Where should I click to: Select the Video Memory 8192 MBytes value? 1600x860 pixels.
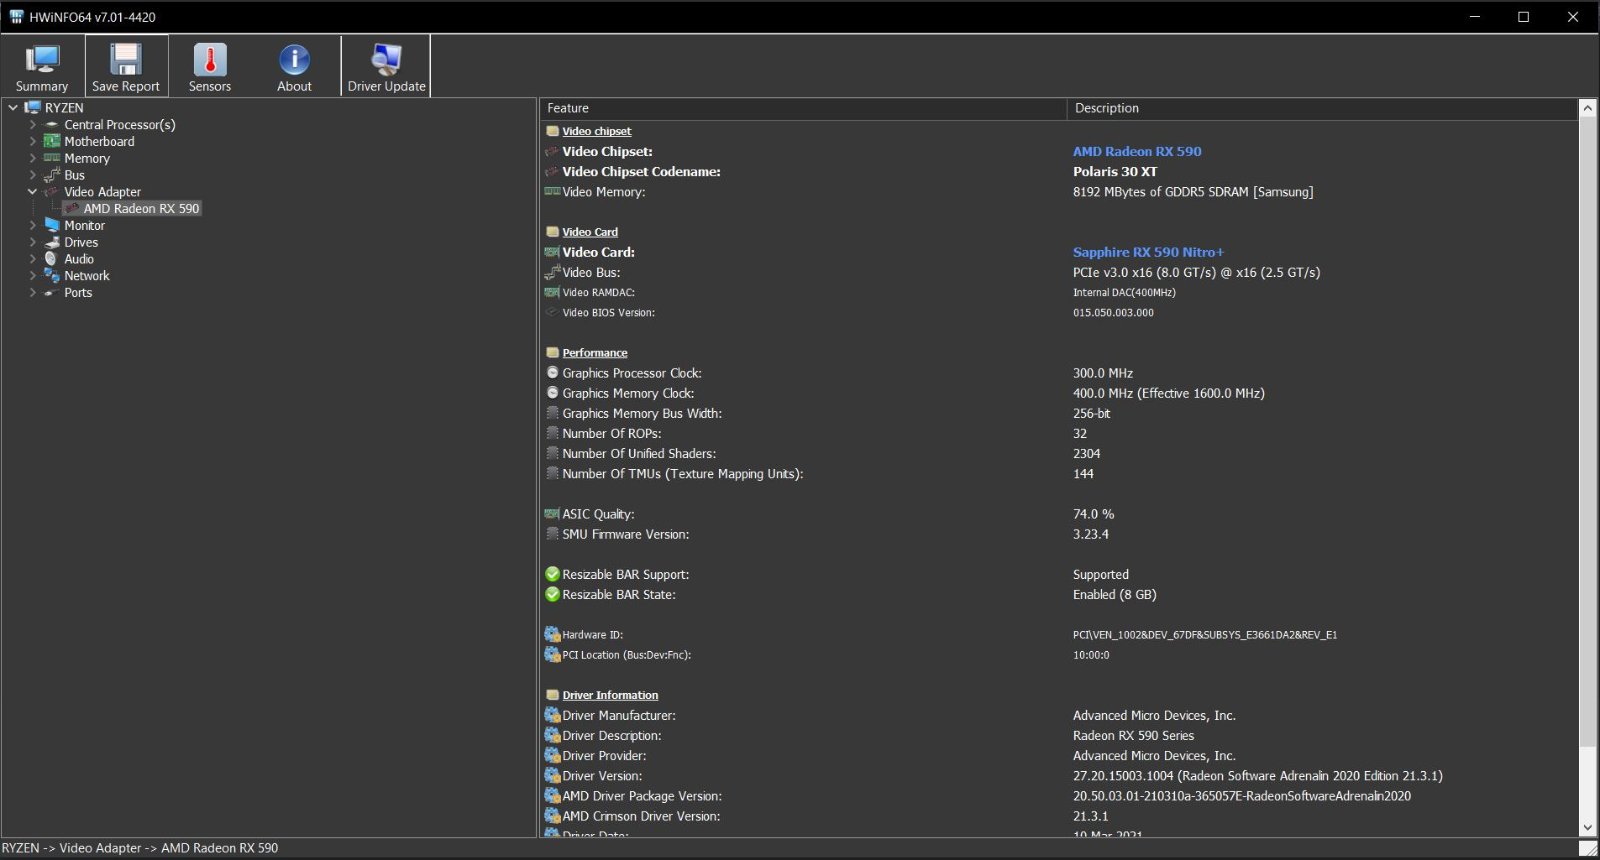pos(1193,191)
